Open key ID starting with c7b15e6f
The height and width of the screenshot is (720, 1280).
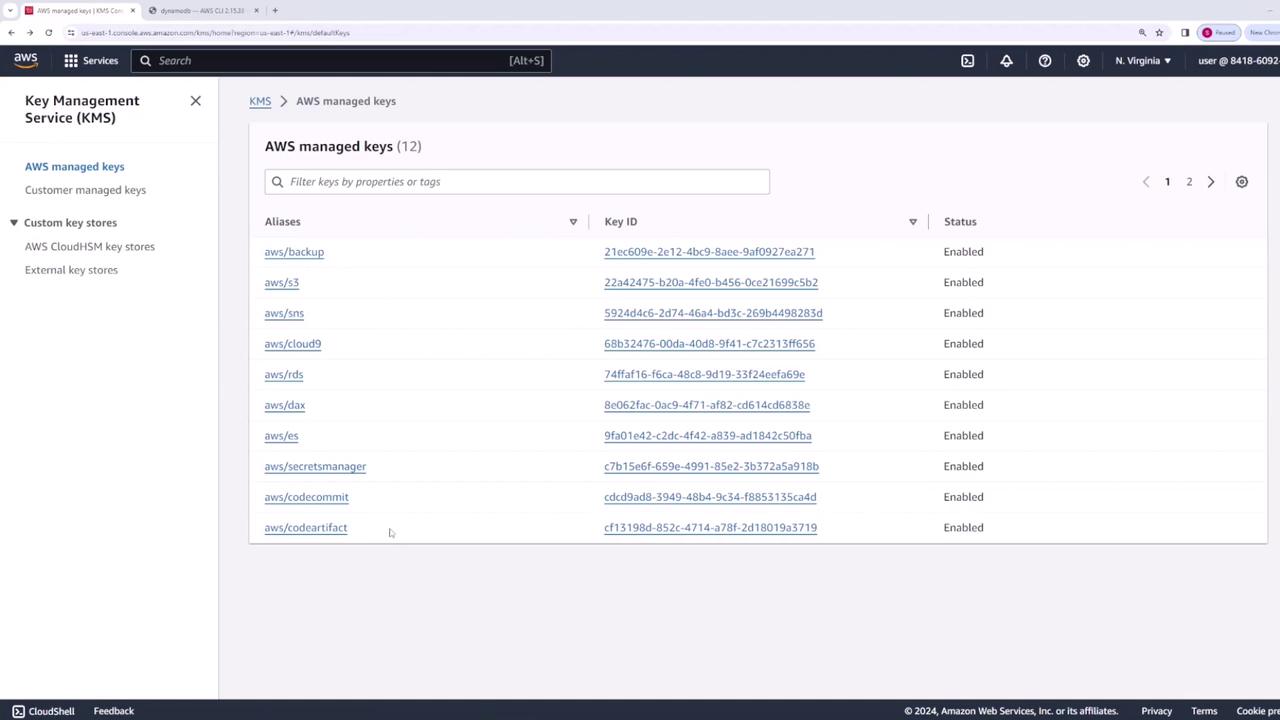pos(711,467)
